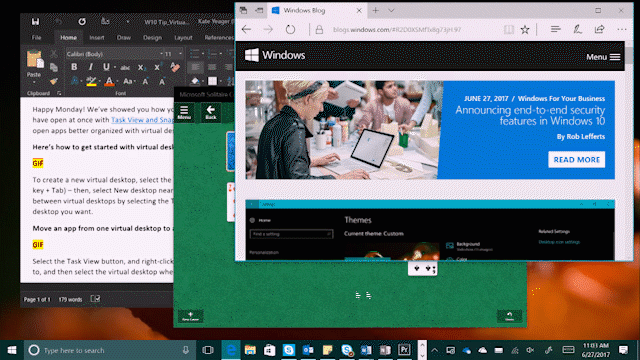The width and height of the screenshot is (640, 360).
Task: Click the Borders icon in Word's paragraph group
Action: point(213,81)
